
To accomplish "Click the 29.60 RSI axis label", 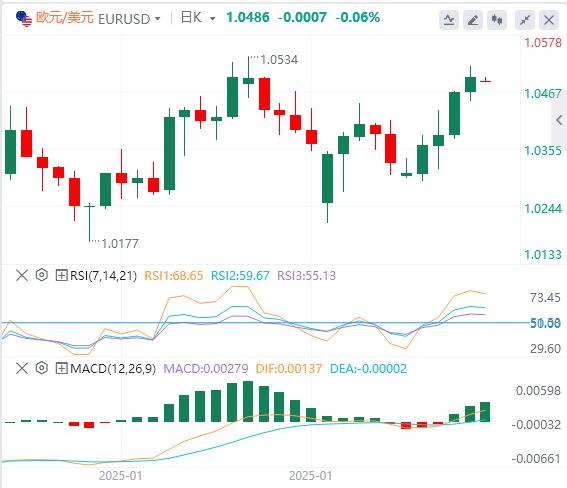I will [545, 348].
